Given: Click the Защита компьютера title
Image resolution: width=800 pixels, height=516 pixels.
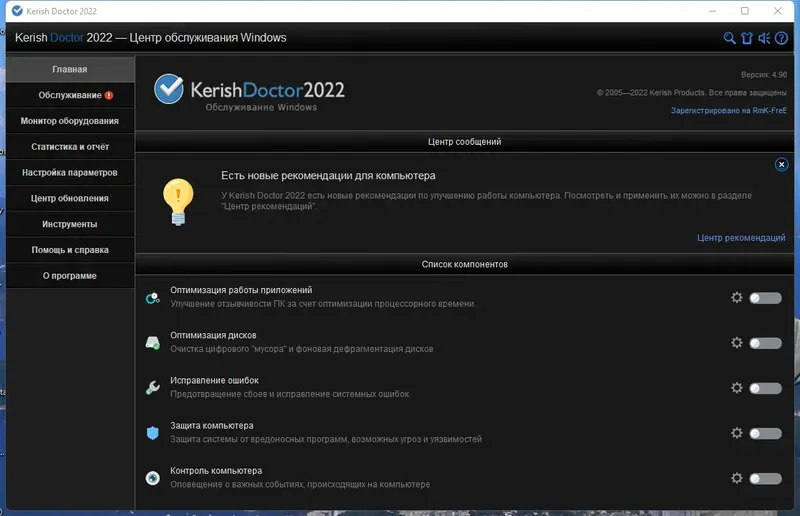Looking at the screenshot, I should point(212,426).
